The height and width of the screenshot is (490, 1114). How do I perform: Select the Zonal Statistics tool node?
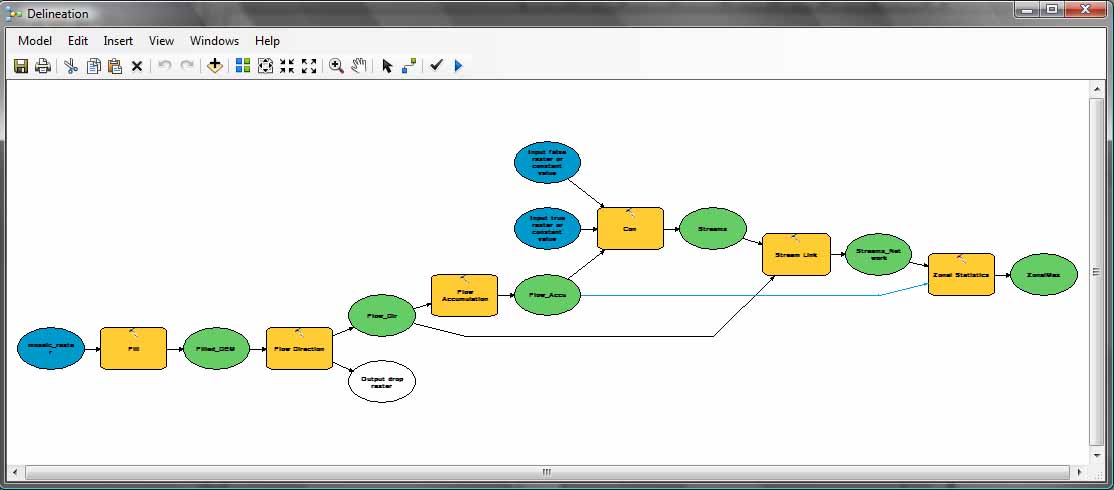tap(961, 274)
